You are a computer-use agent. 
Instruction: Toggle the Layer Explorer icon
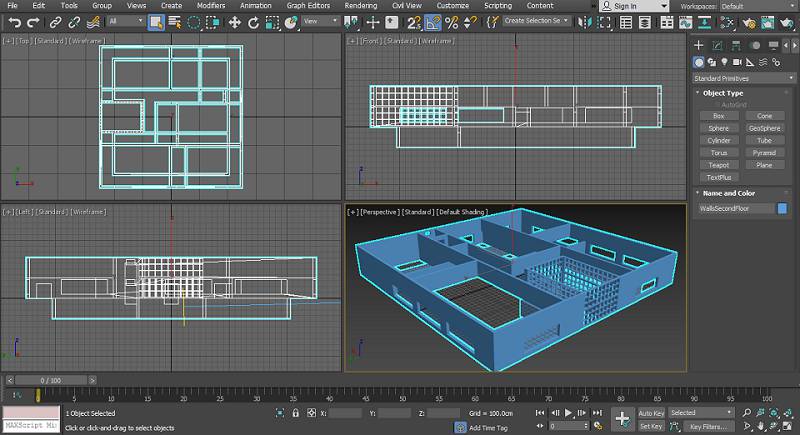pyautogui.click(x=645, y=22)
